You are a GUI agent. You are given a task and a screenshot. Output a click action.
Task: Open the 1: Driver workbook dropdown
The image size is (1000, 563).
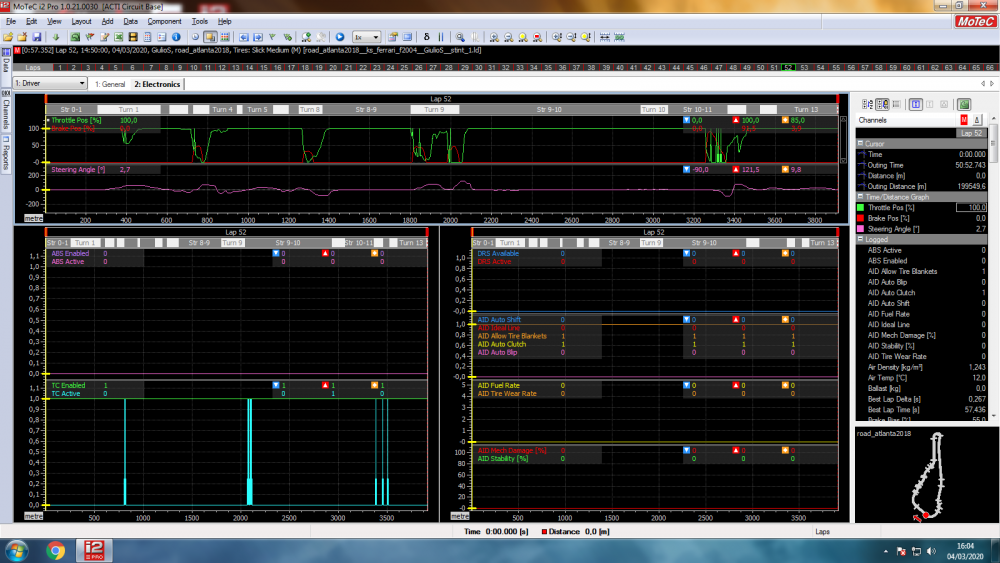pyautogui.click(x=50, y=84)
